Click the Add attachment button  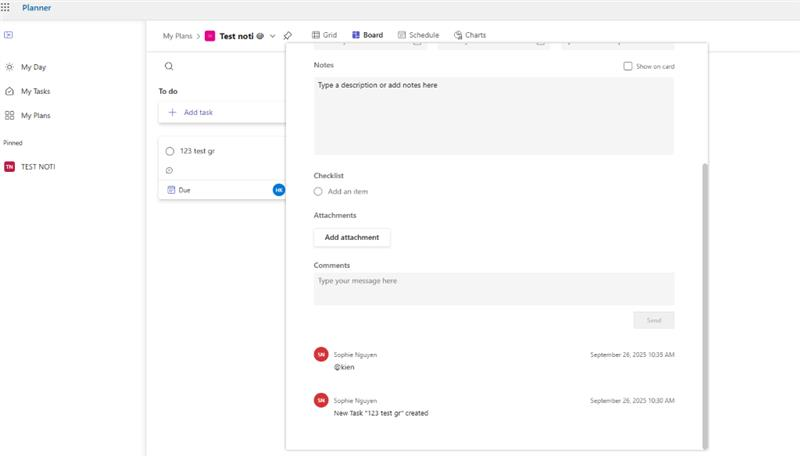pyautogui.click(x=352, y=237)
